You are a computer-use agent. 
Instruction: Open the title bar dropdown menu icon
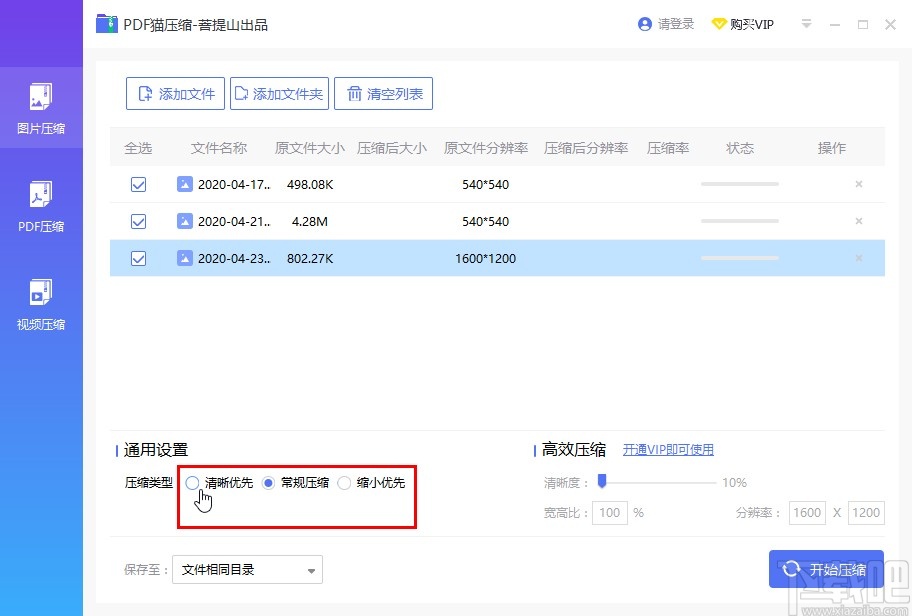pyautogui.click(x=806, y=24)
